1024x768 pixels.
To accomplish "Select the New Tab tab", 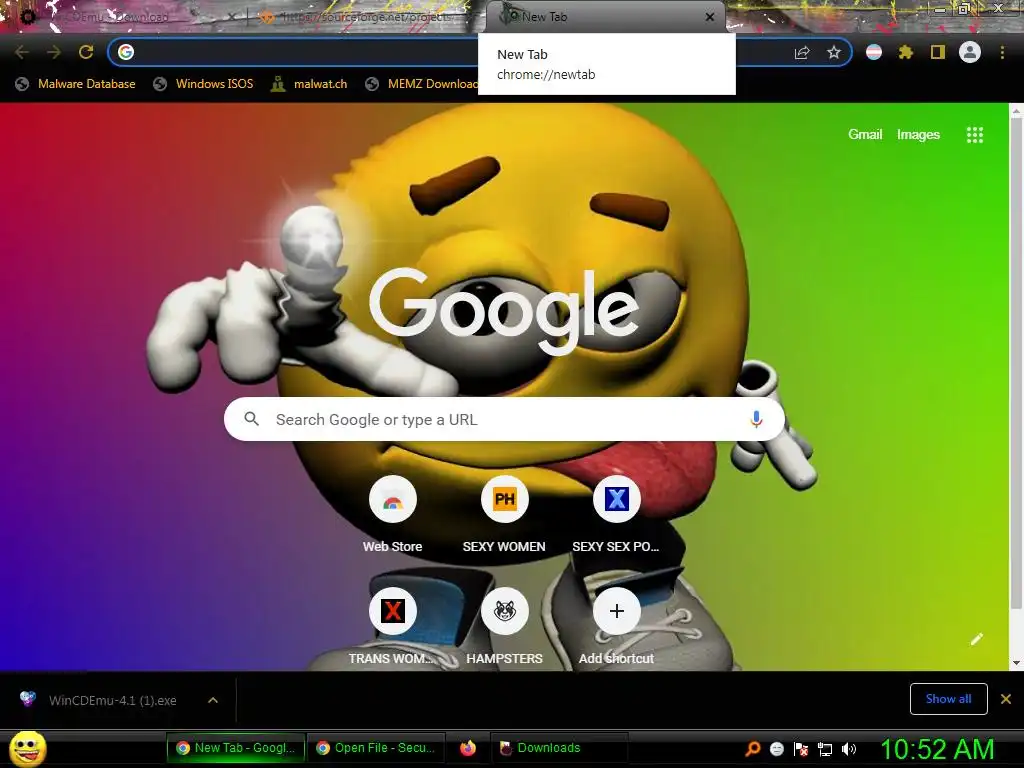I will [604, 17].
